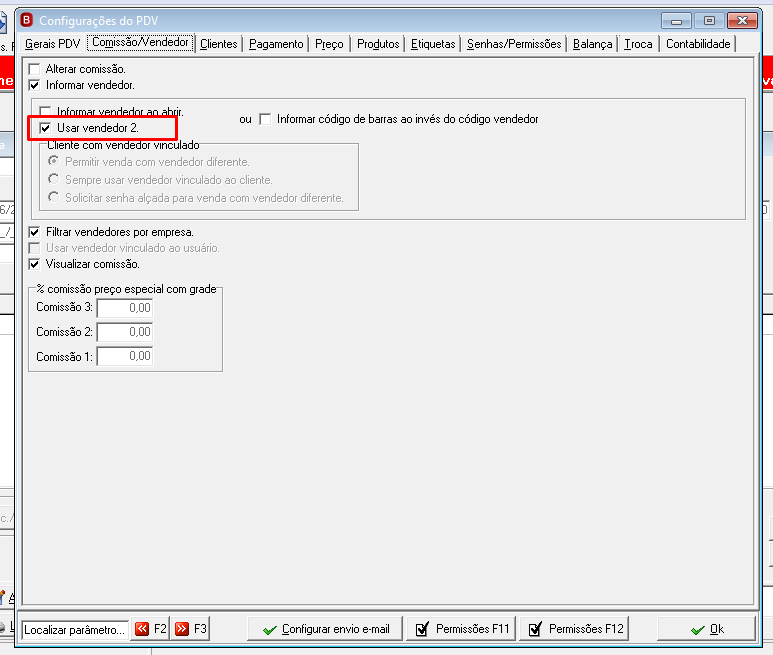
Task: Click the red B application icon in title bar
Action: tap(27, 20)
